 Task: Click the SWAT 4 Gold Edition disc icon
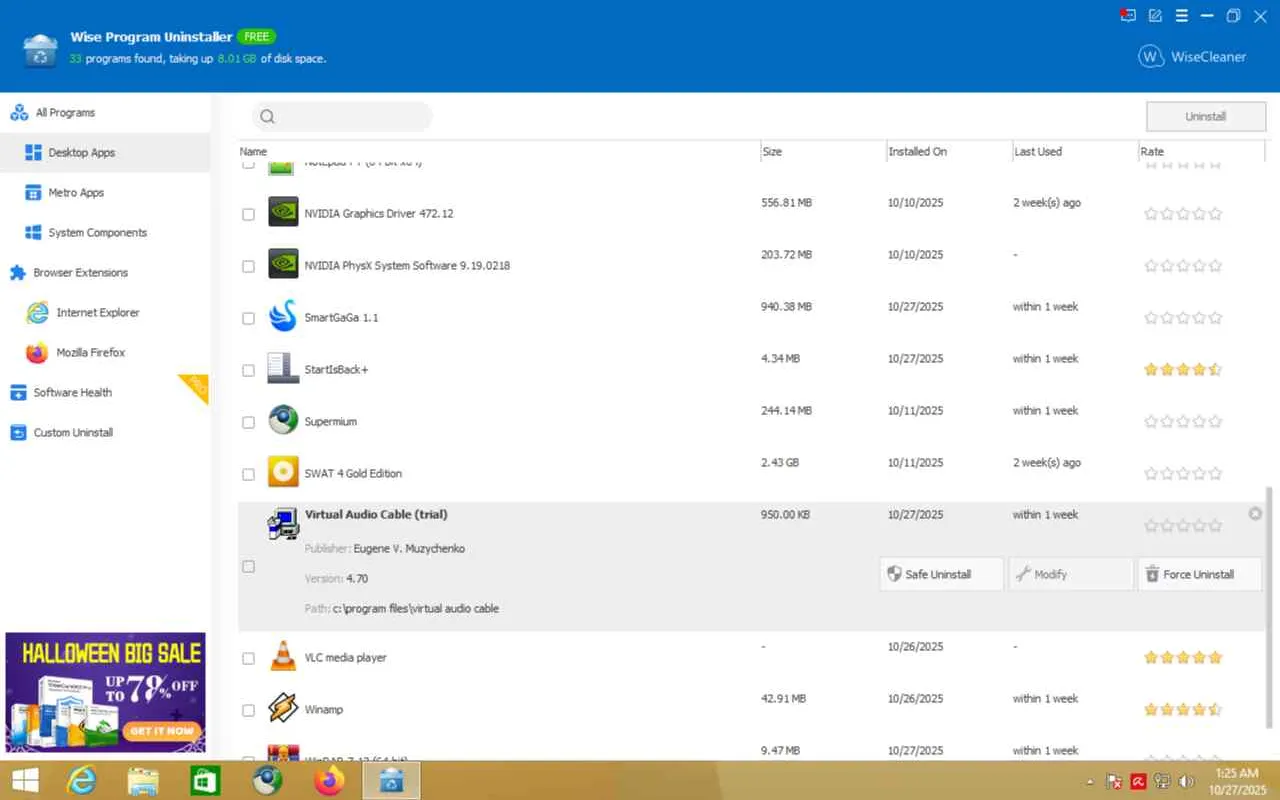tap(283, 472)
